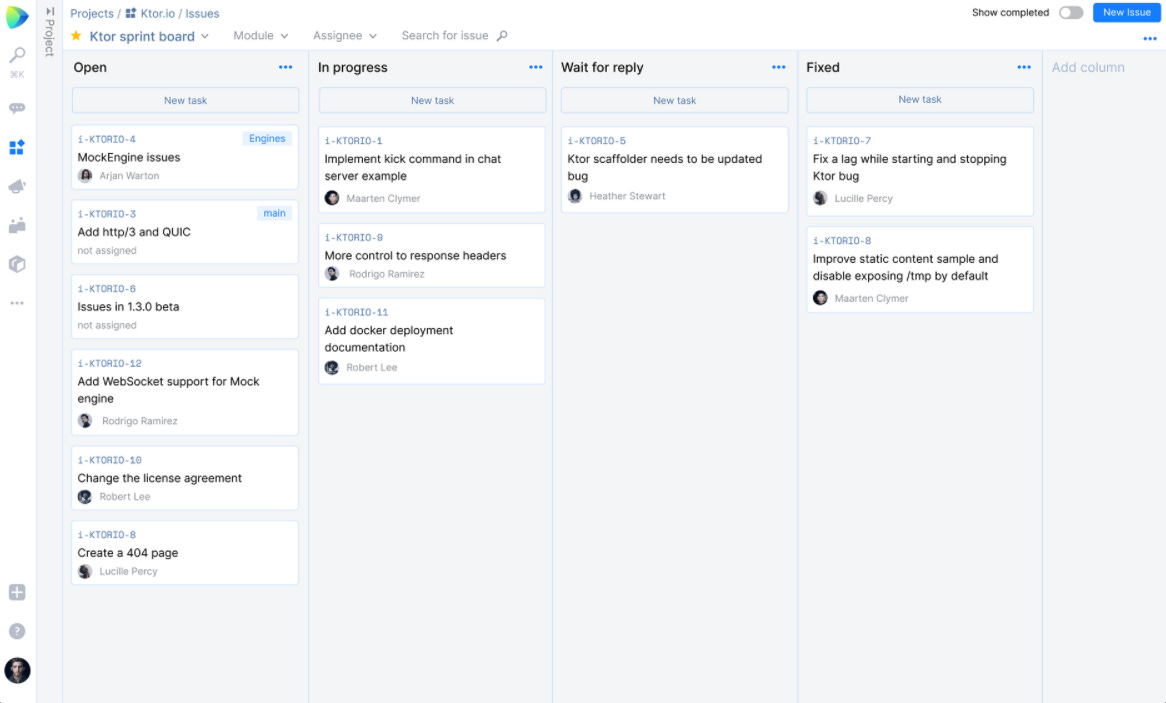Click New task in the Open column

(x=185, y=100)
